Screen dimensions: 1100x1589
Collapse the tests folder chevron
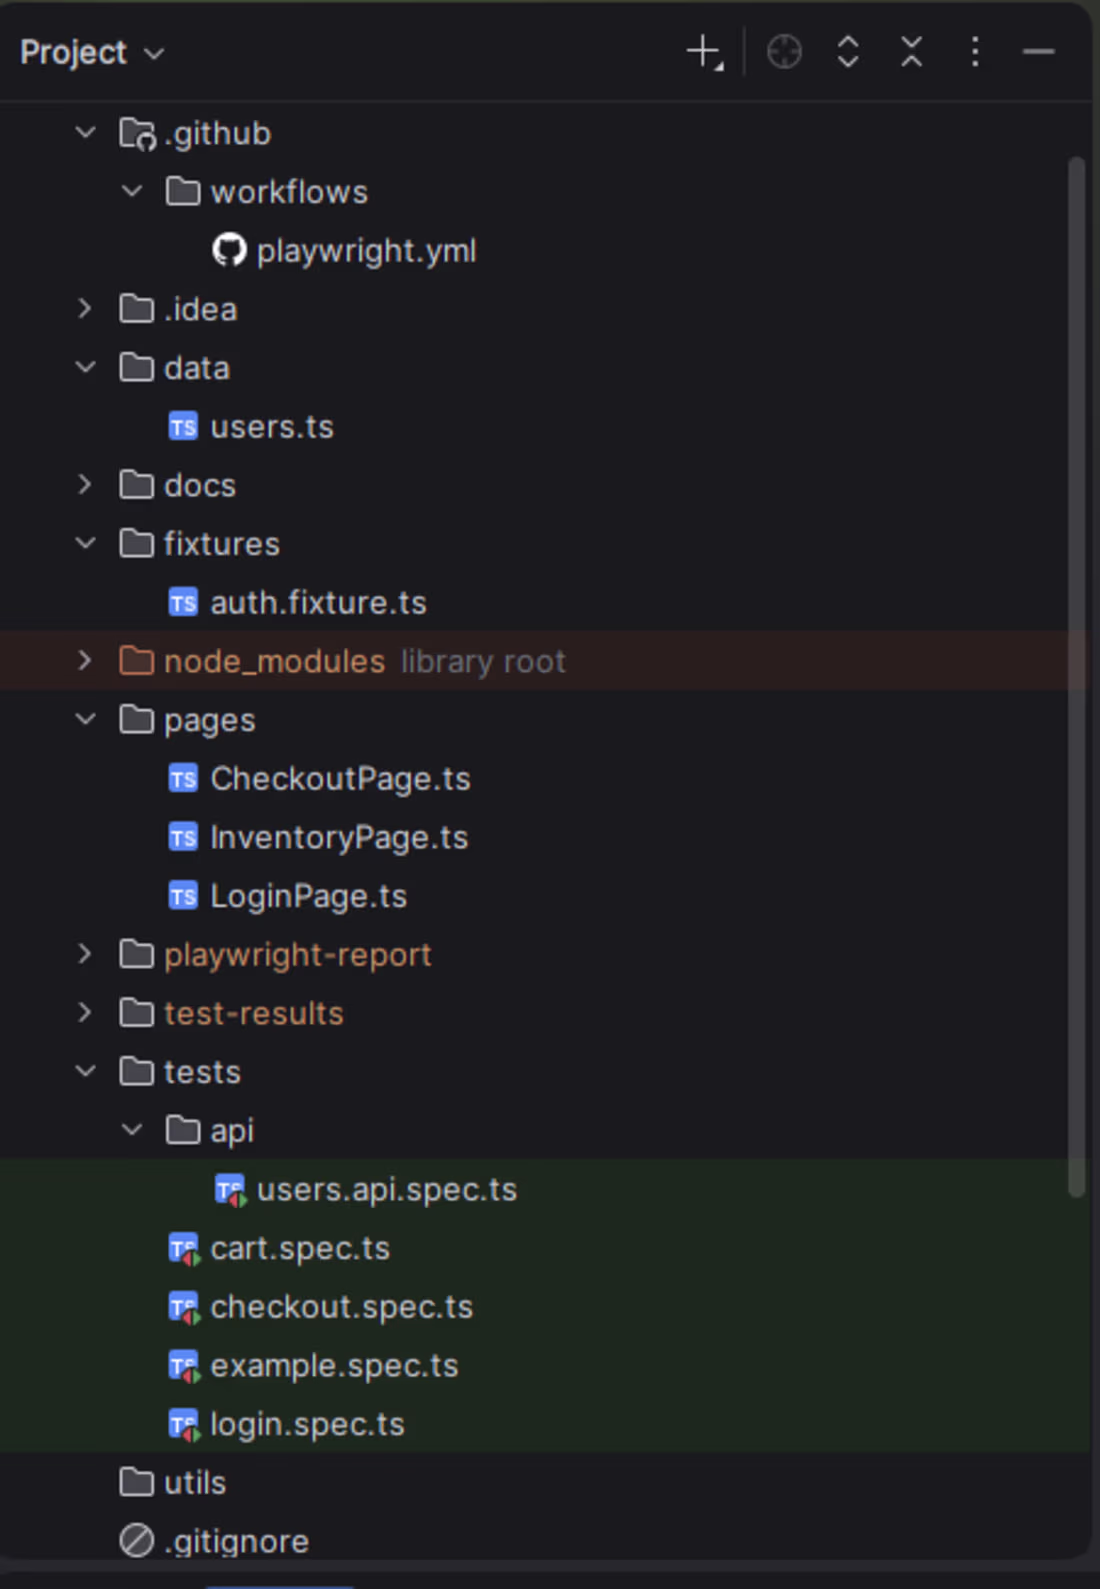[x=86, y=1071]
